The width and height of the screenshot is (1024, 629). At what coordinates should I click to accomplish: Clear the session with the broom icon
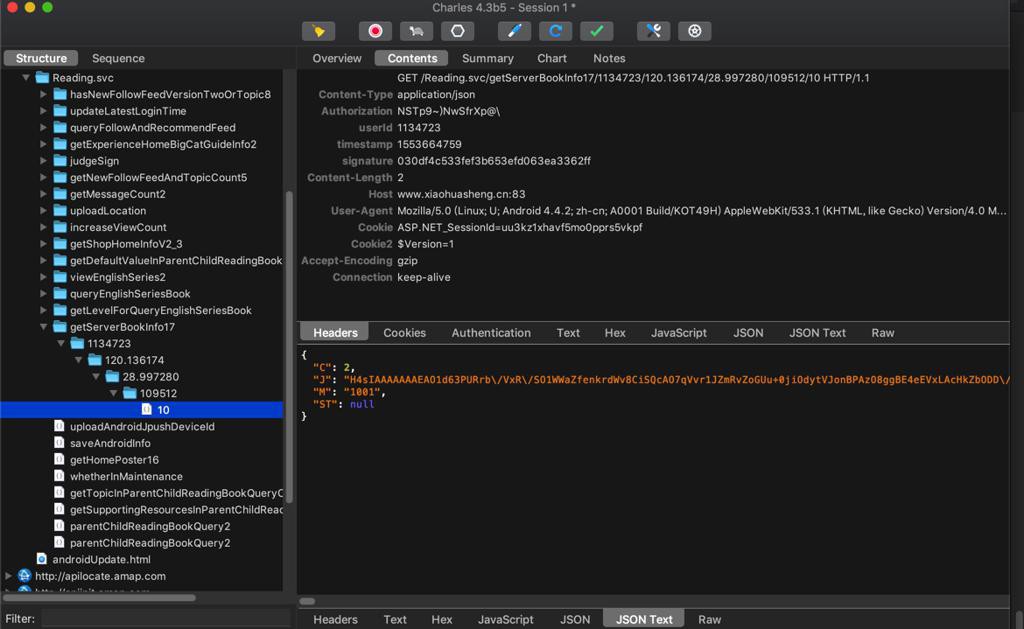pos(319,31)
